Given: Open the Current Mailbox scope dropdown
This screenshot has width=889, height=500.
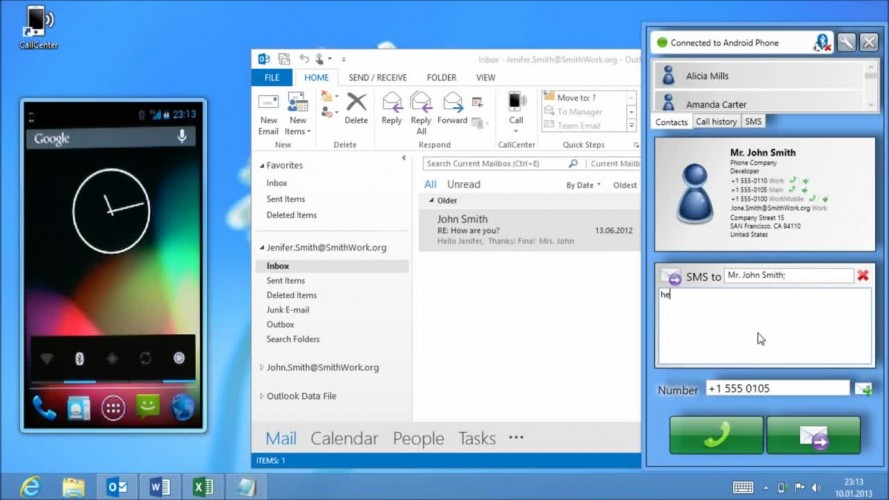Looking at the screenshot, I should (x=615, y=163).
